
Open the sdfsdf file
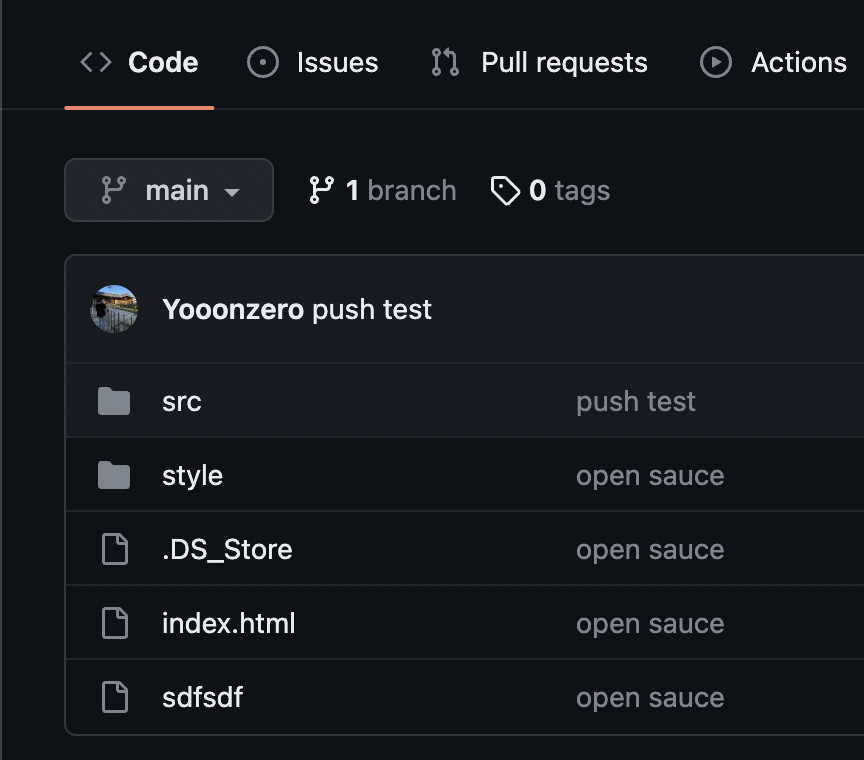tap(202, 698)
